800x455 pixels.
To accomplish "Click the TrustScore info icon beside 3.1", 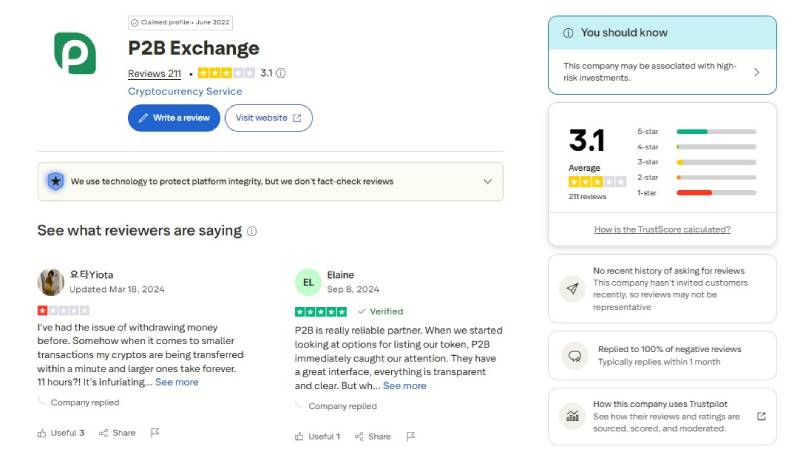I will pyautogui.click(x=281, y=73).
